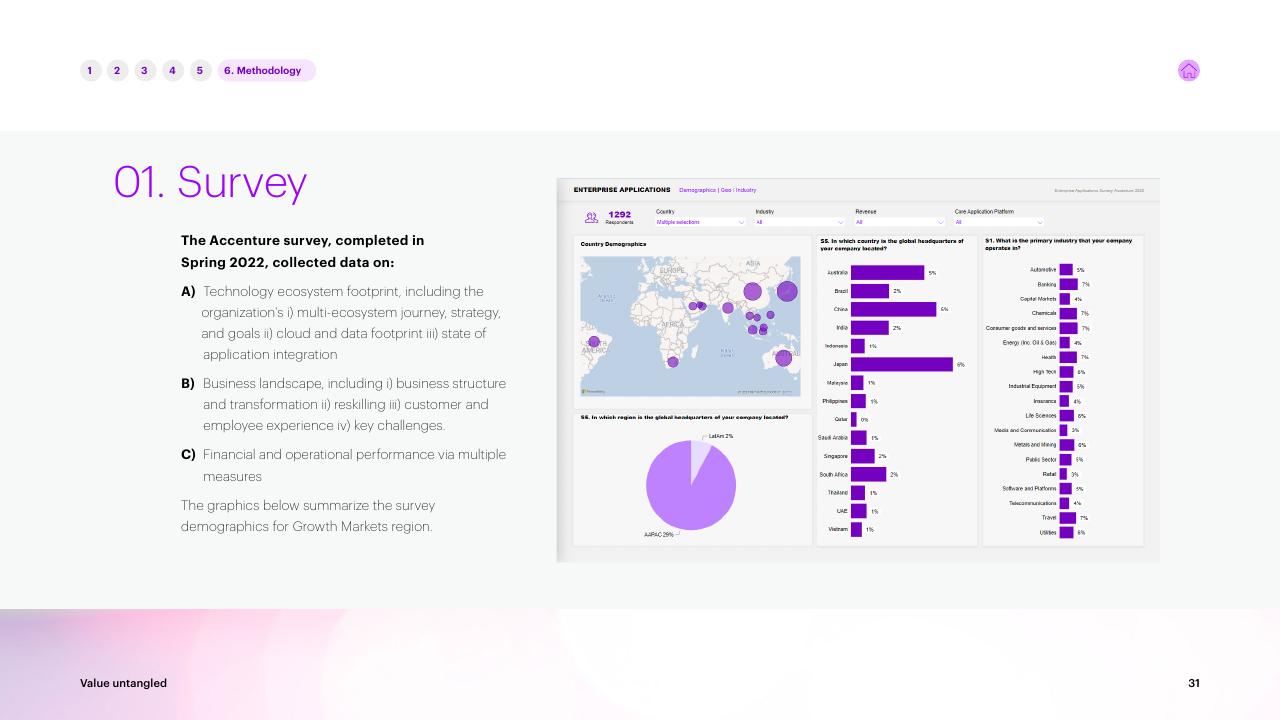
Task: Go to the home page icon
Action: click(x=1189, y=70)
